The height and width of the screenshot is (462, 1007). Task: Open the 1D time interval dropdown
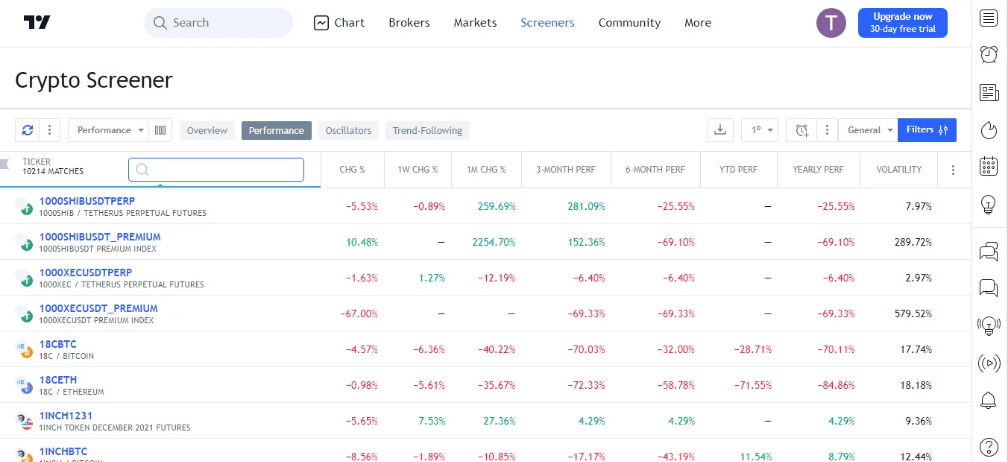pos(760,130)
